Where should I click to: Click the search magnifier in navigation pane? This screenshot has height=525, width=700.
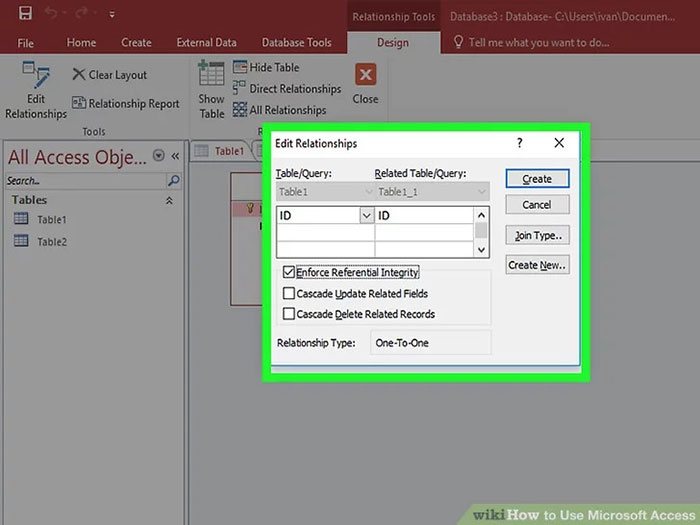(173, 181)
